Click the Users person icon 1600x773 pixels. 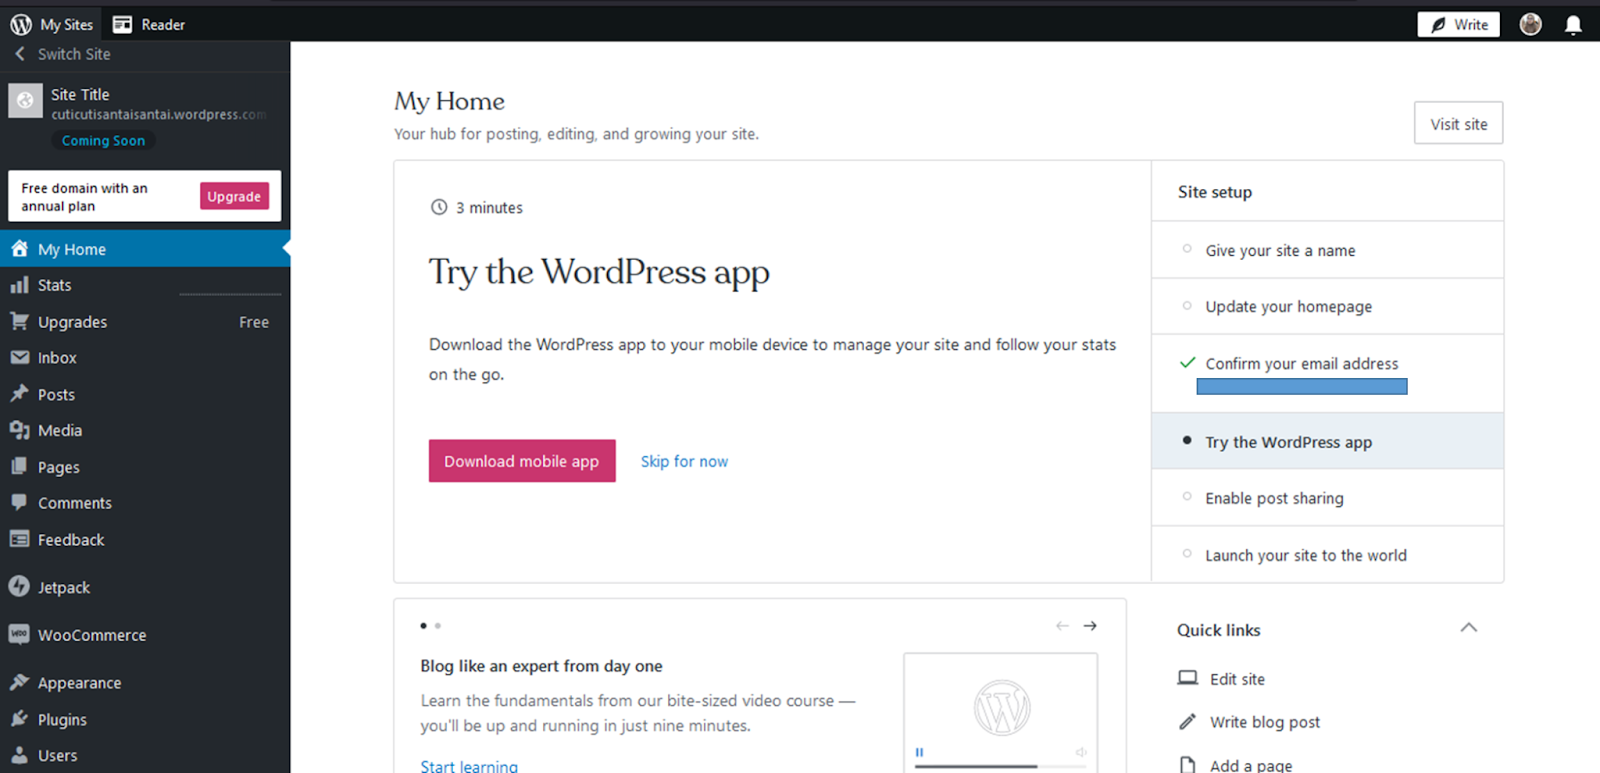19,755
